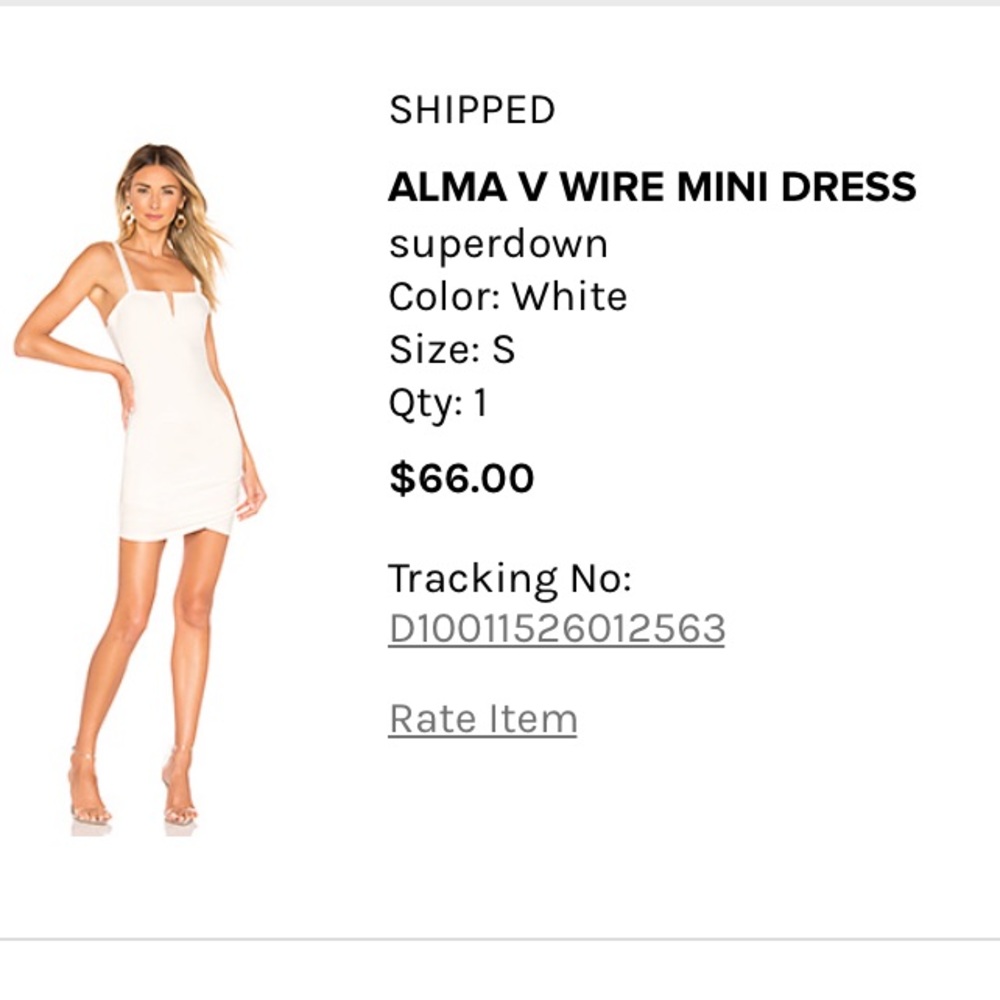Click the underline beneath Rate Item
The image size is (1000, 1000).
[483, 735]
